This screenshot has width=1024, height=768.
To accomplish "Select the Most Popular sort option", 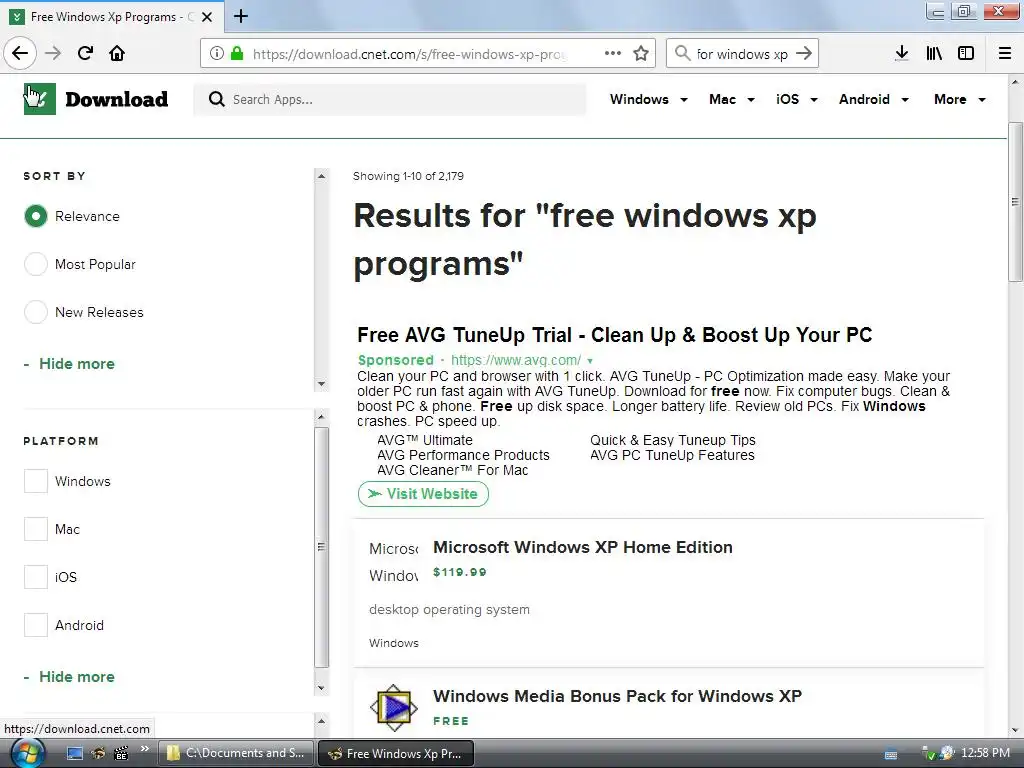I will [x=36, y=264].
